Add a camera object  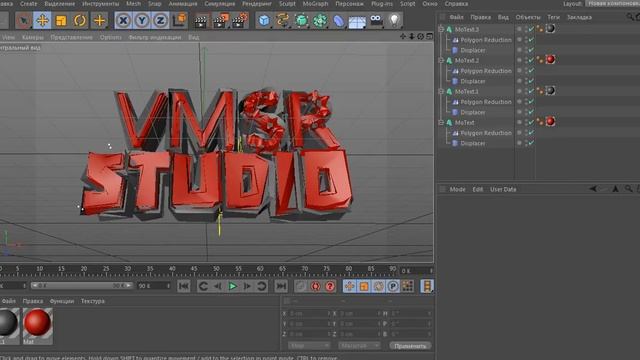coord(376,20)
